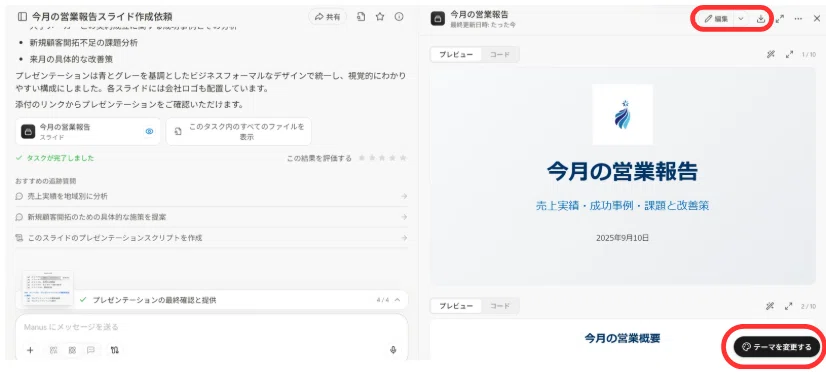This screenshot has width=826, height=372.
Task: Click the bullet 来月の具体的な改善策
Action: coord(71,59)
